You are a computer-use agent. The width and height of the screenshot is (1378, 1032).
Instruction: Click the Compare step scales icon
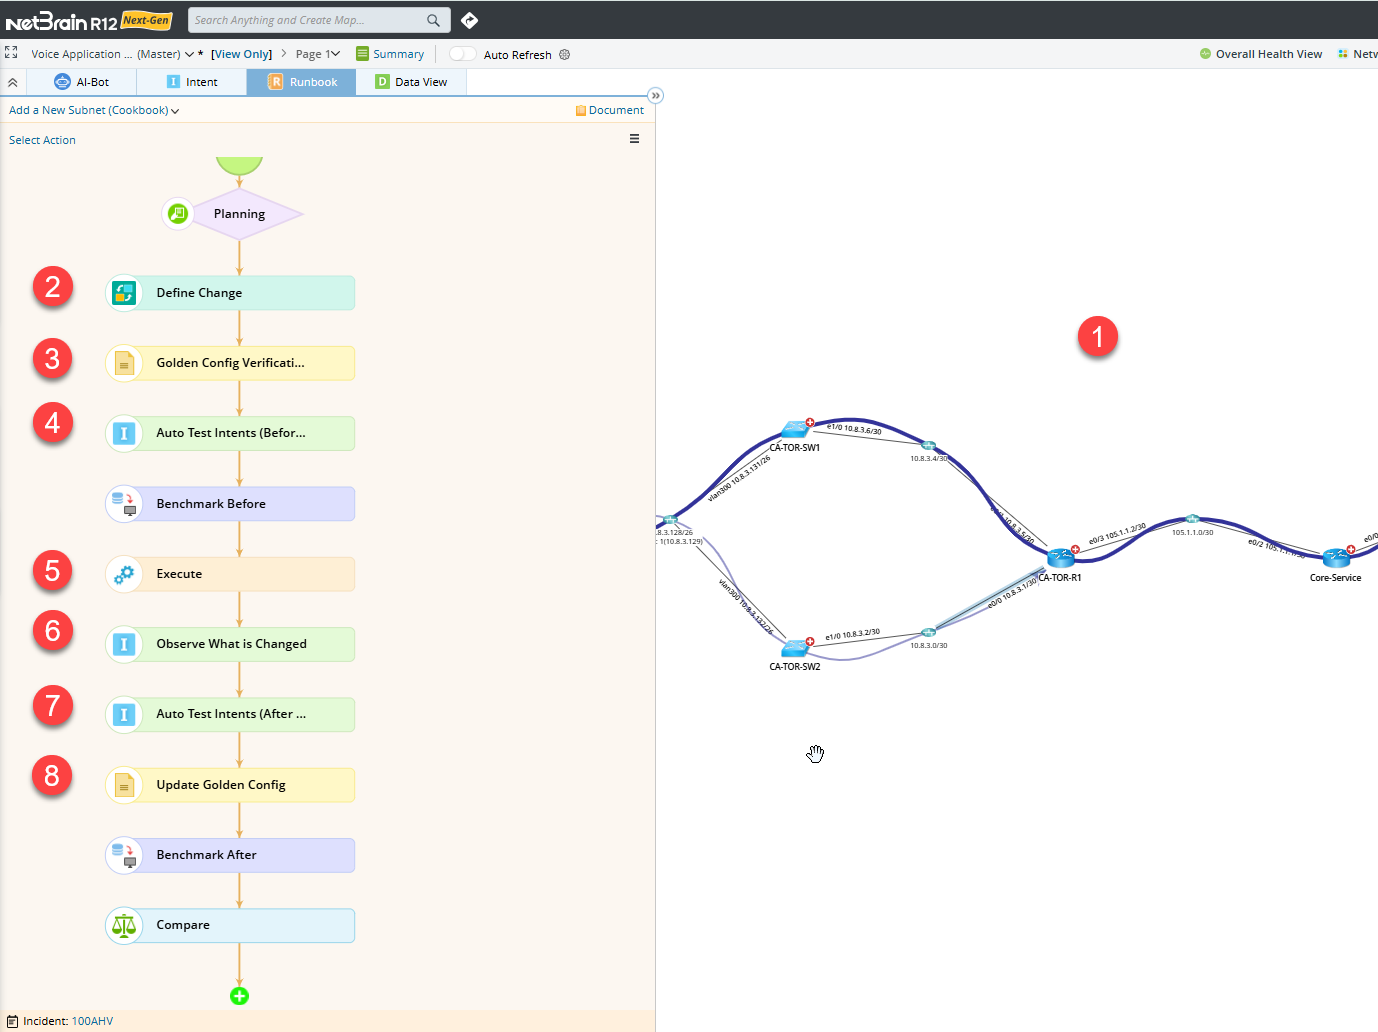[x=124, y=925]
